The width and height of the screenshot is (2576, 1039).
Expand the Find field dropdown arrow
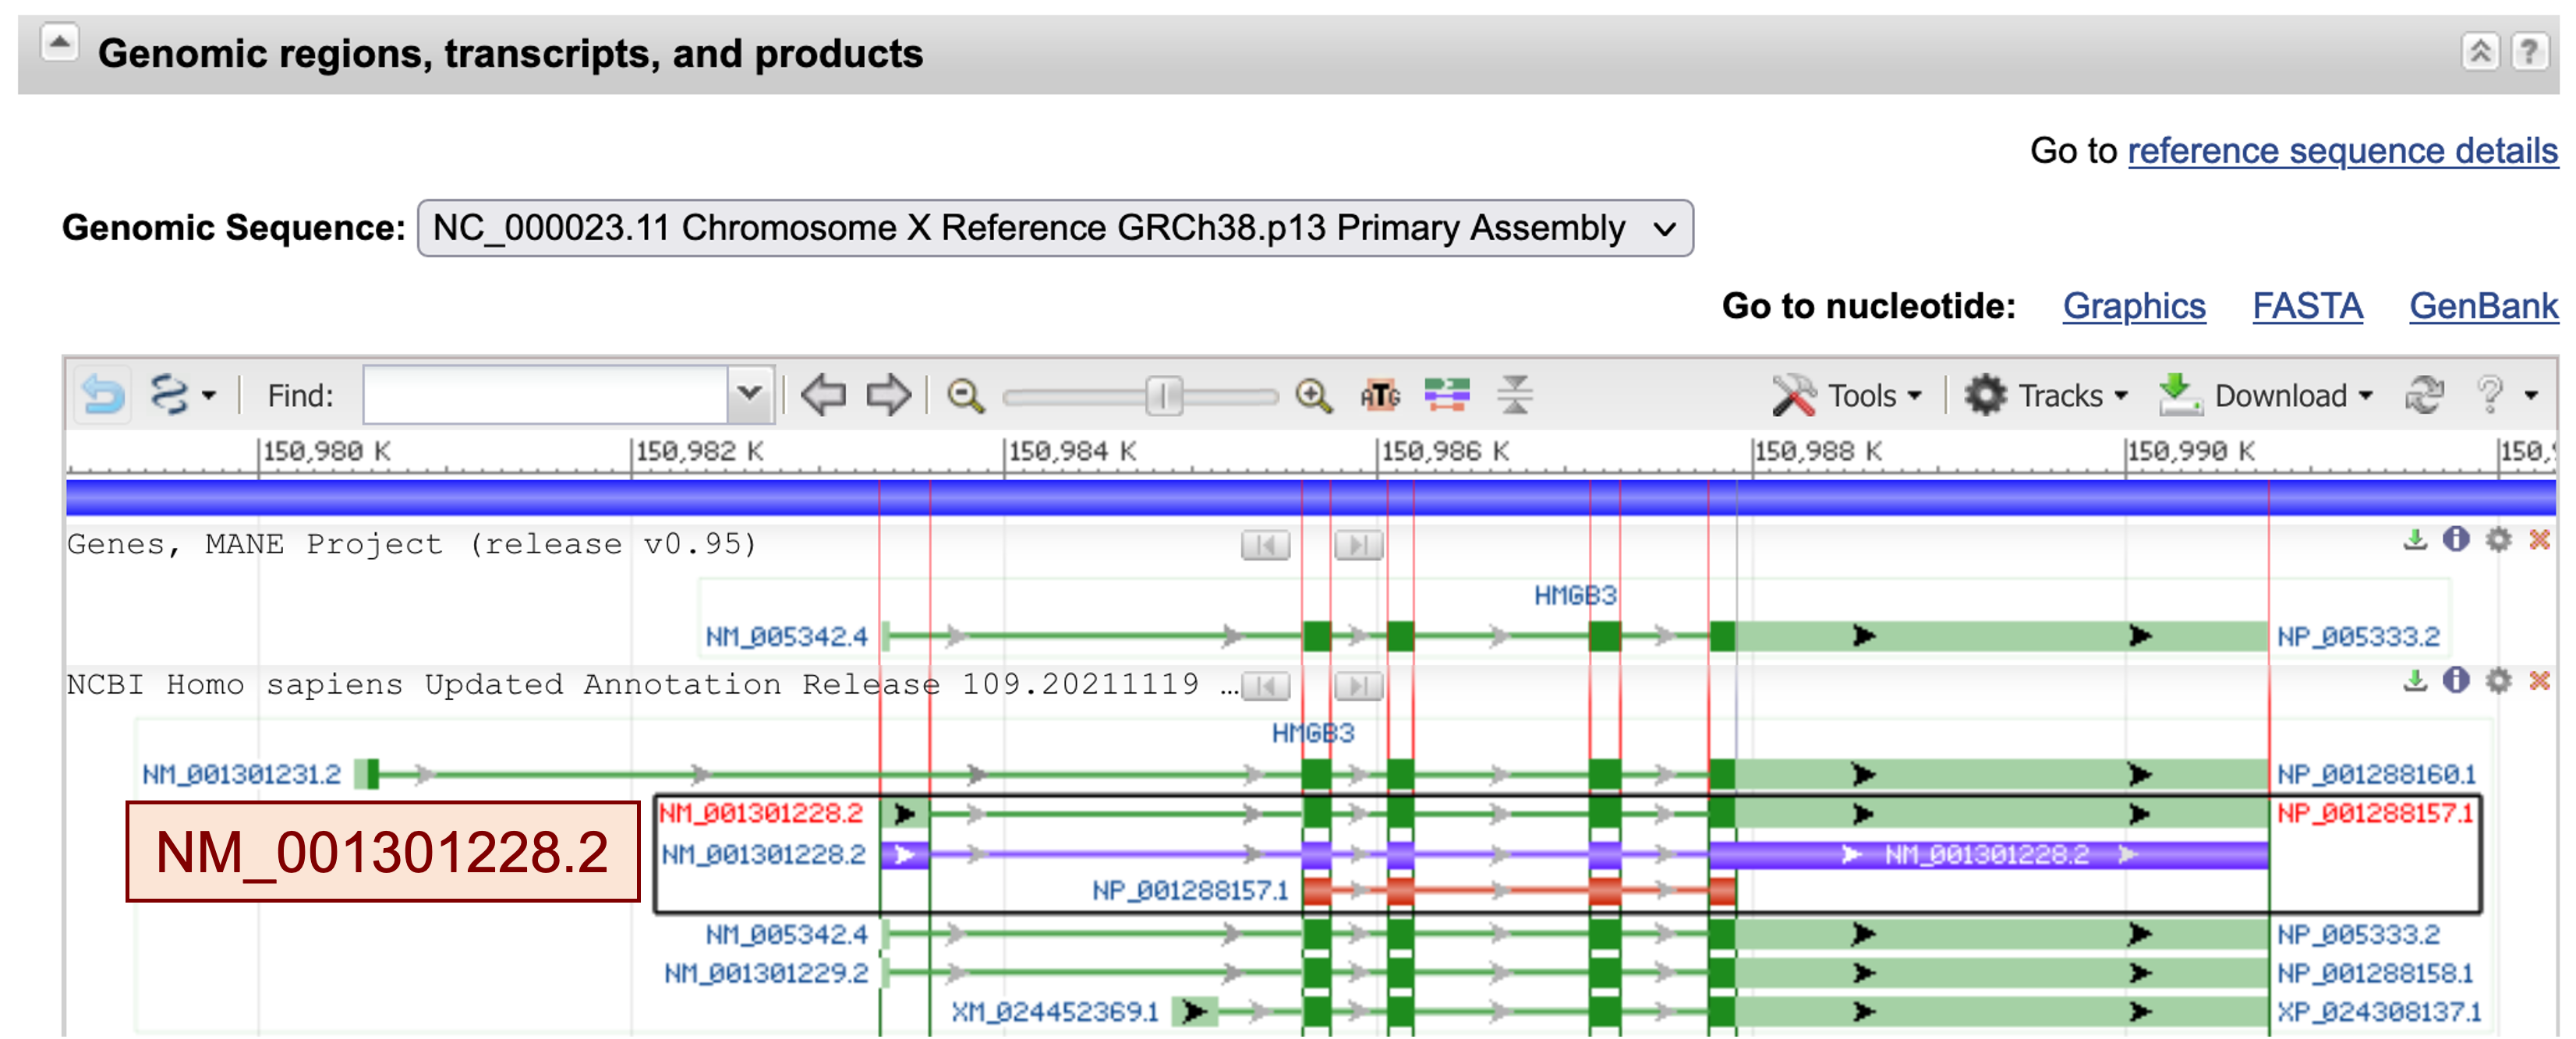pyautogui.click(x=750, y=395)
